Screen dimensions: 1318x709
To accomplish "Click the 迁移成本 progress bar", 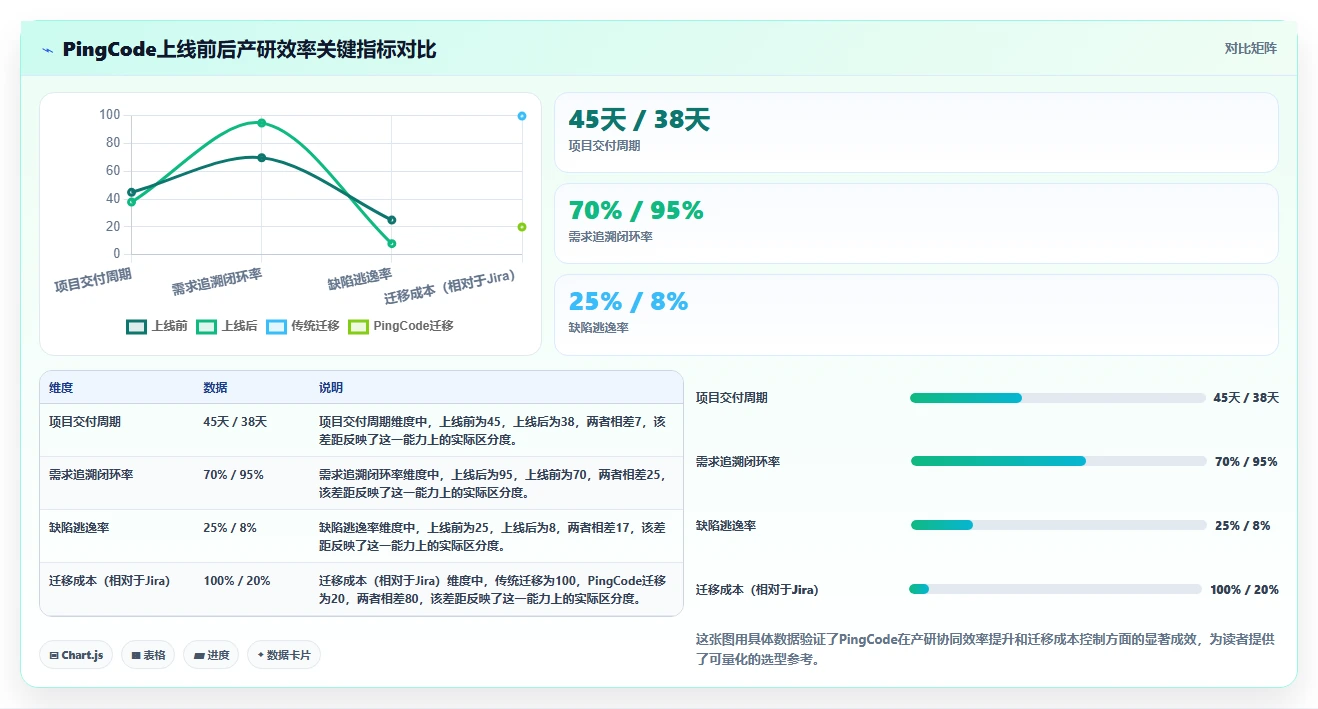I will point(1055,589).
